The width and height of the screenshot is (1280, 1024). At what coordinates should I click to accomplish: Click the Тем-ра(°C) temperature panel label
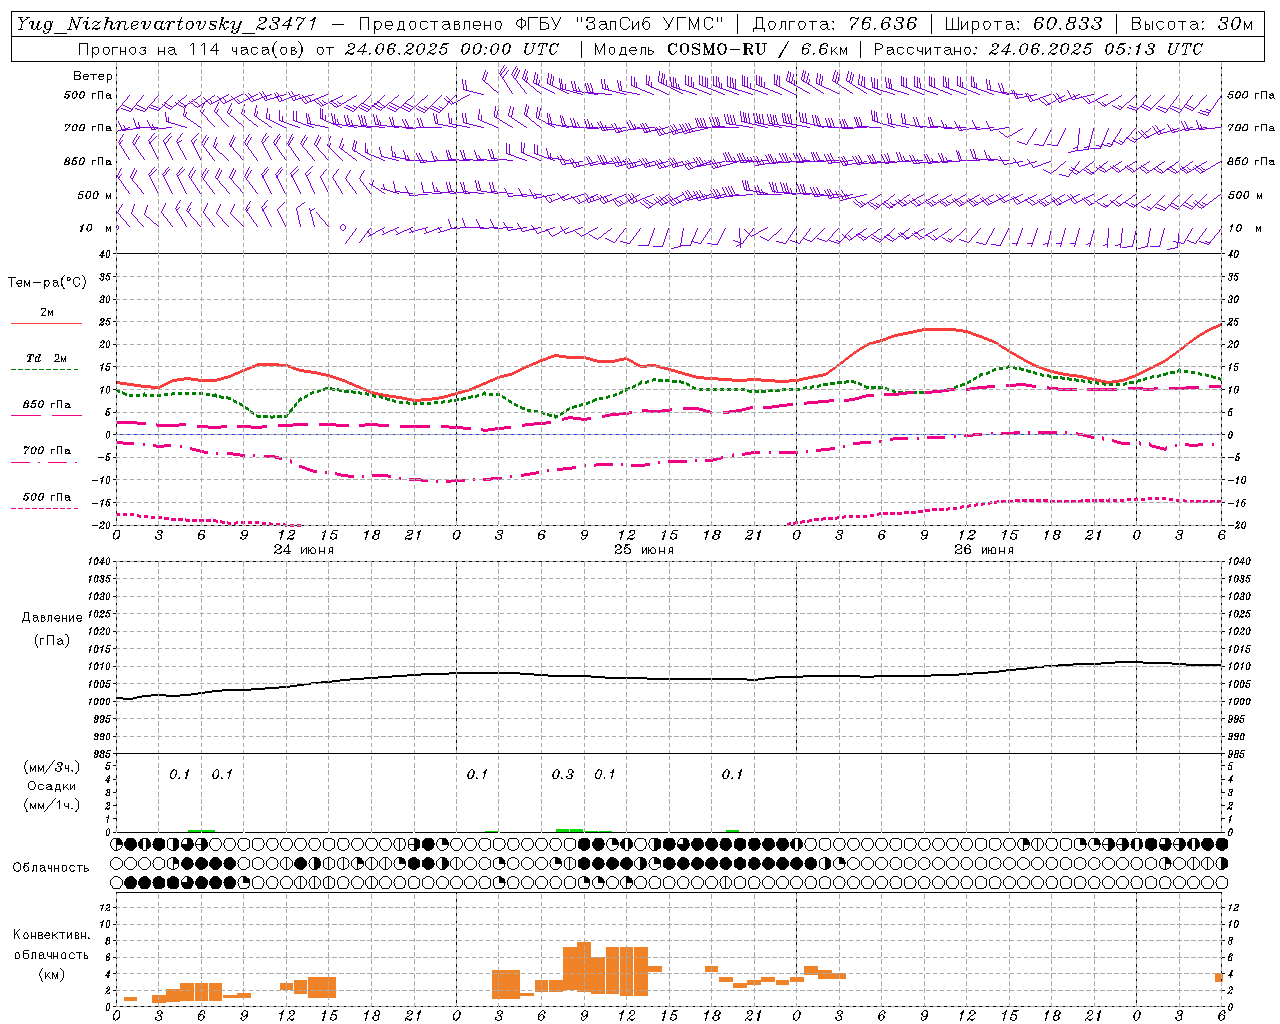coord(47,283)
